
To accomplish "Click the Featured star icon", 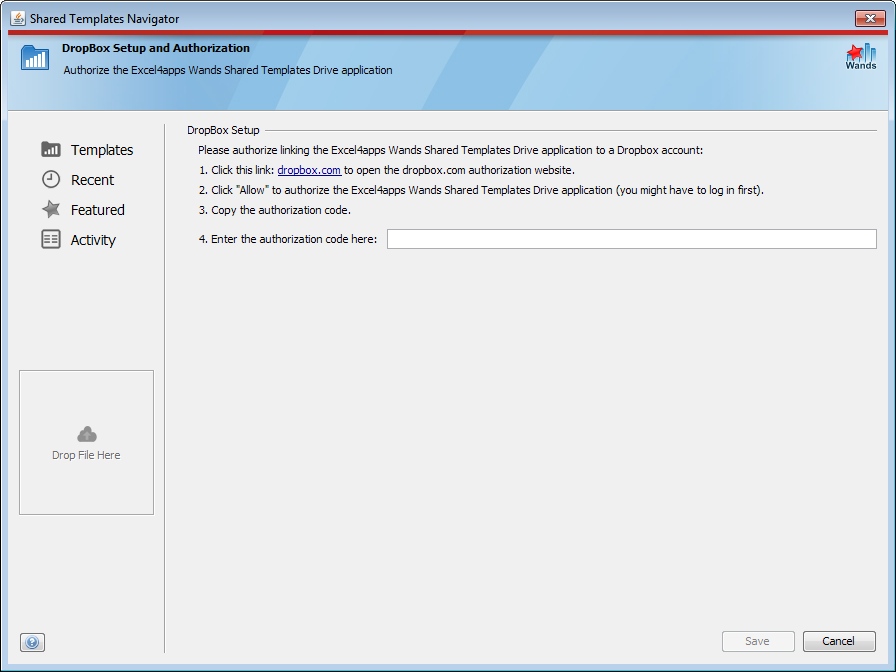I will [x=51, y=209].
